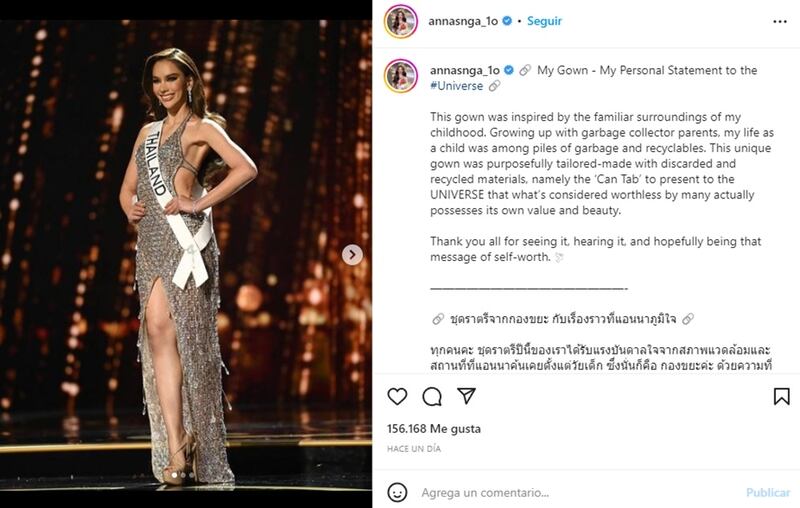Open comments with the speech bubble icon
This screenshot has width=800, height=508.
coord(432,396)
